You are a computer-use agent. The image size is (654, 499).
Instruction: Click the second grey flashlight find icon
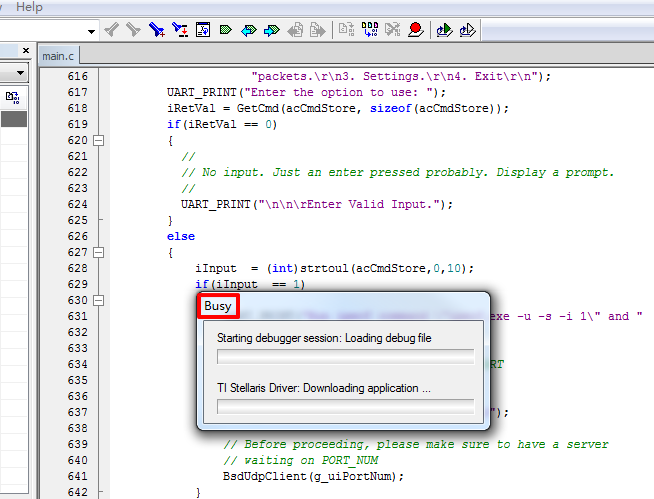[x=133, y=30]
